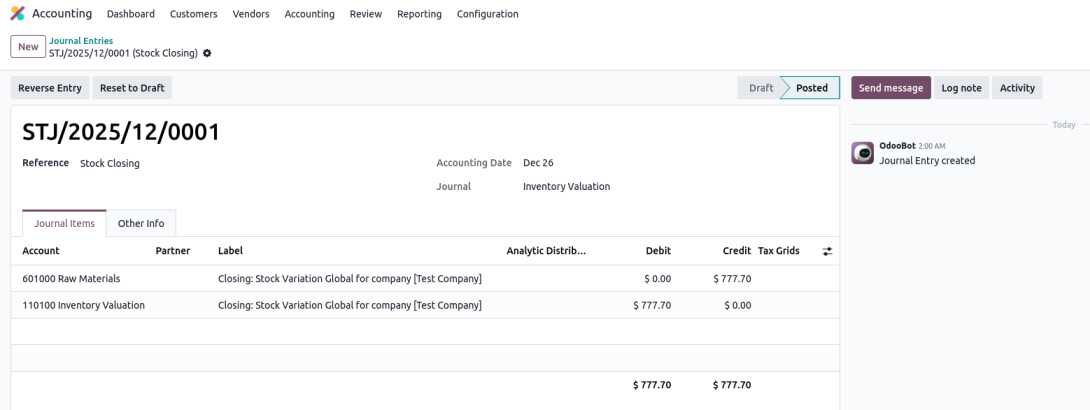Switch to the Other Info tab

[141, 223]
